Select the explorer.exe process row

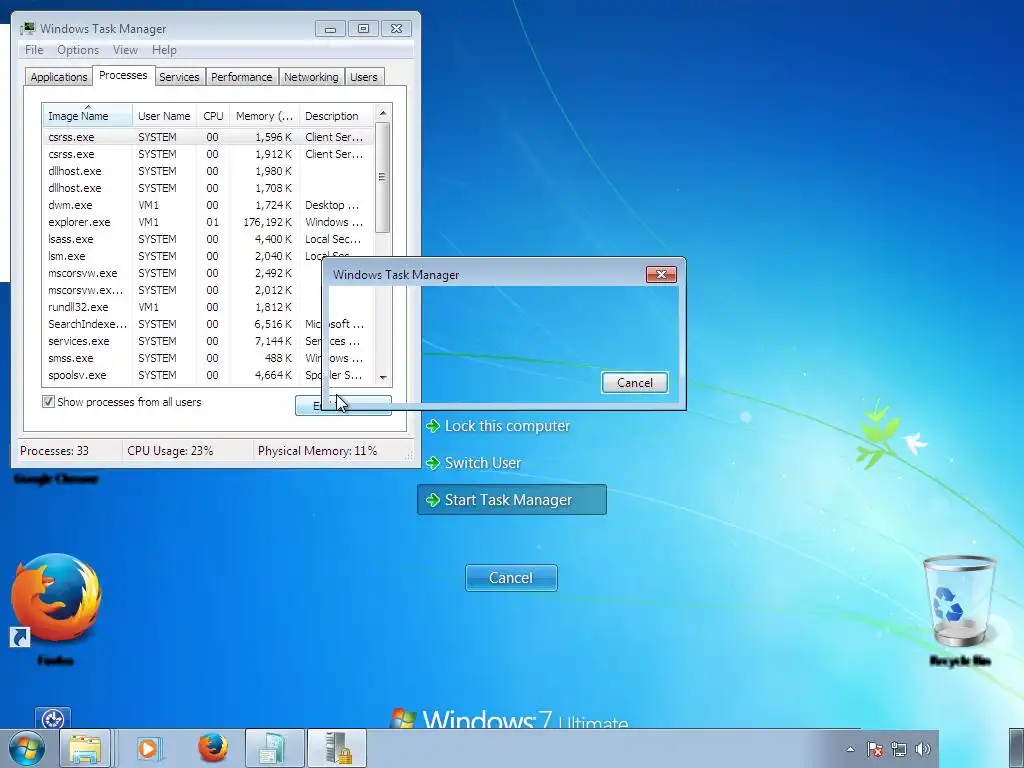click(208, 222)
